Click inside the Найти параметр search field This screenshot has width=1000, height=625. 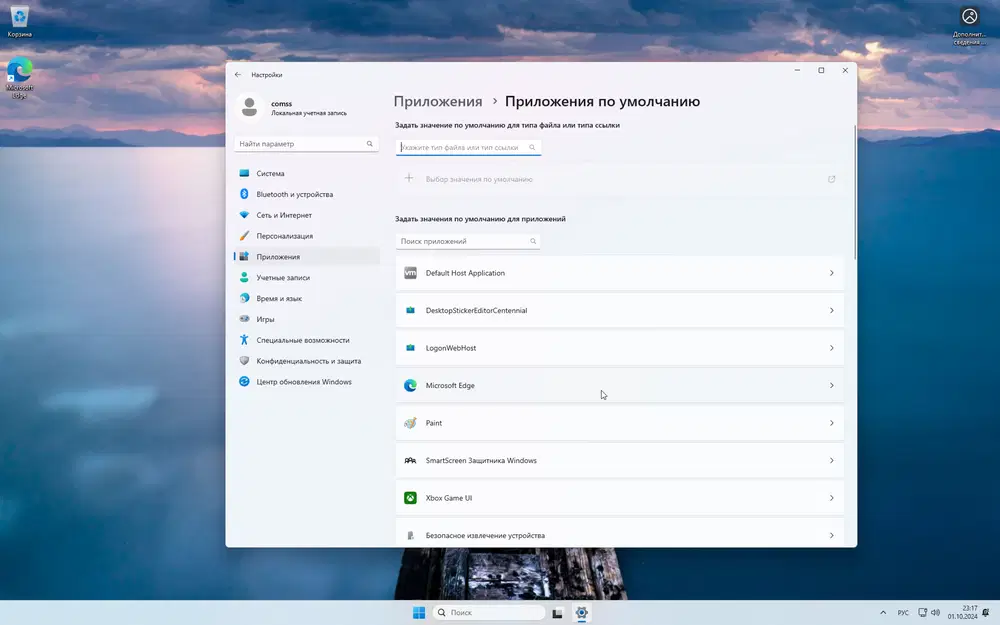click(x=306, y=143)
